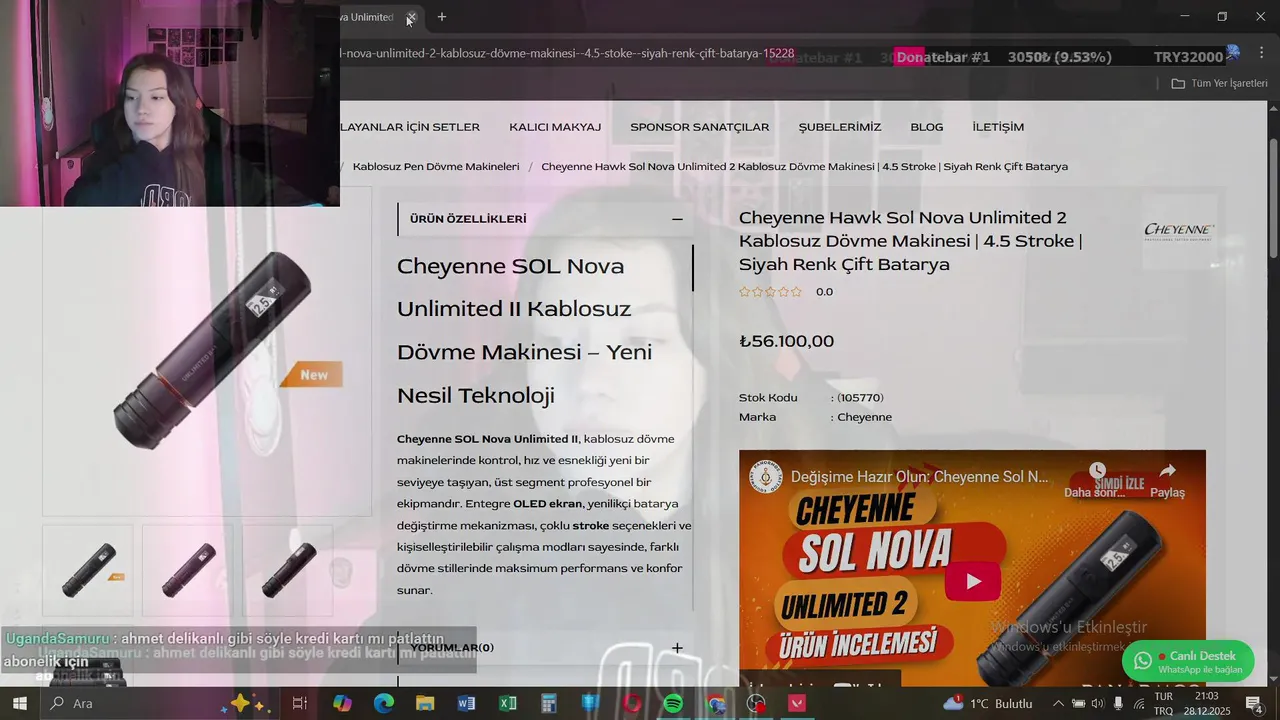Open Microsoft Copilot from taskbar
The height and width of the screenshot is (720, 1280).
(342, 703)
